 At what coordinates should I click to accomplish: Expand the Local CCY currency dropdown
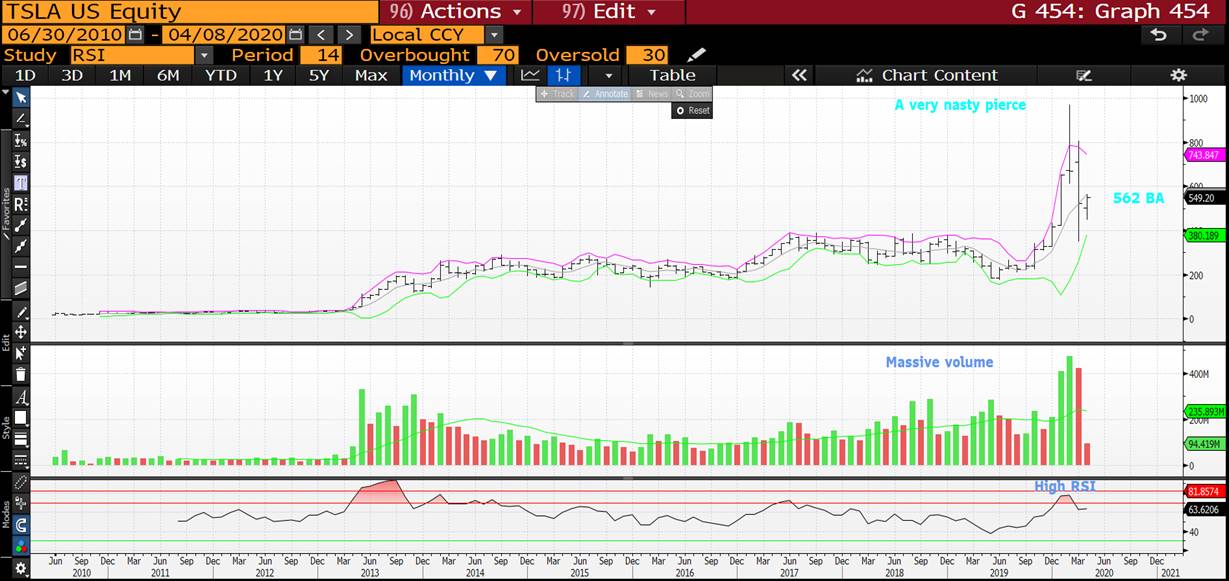point(493,34)
